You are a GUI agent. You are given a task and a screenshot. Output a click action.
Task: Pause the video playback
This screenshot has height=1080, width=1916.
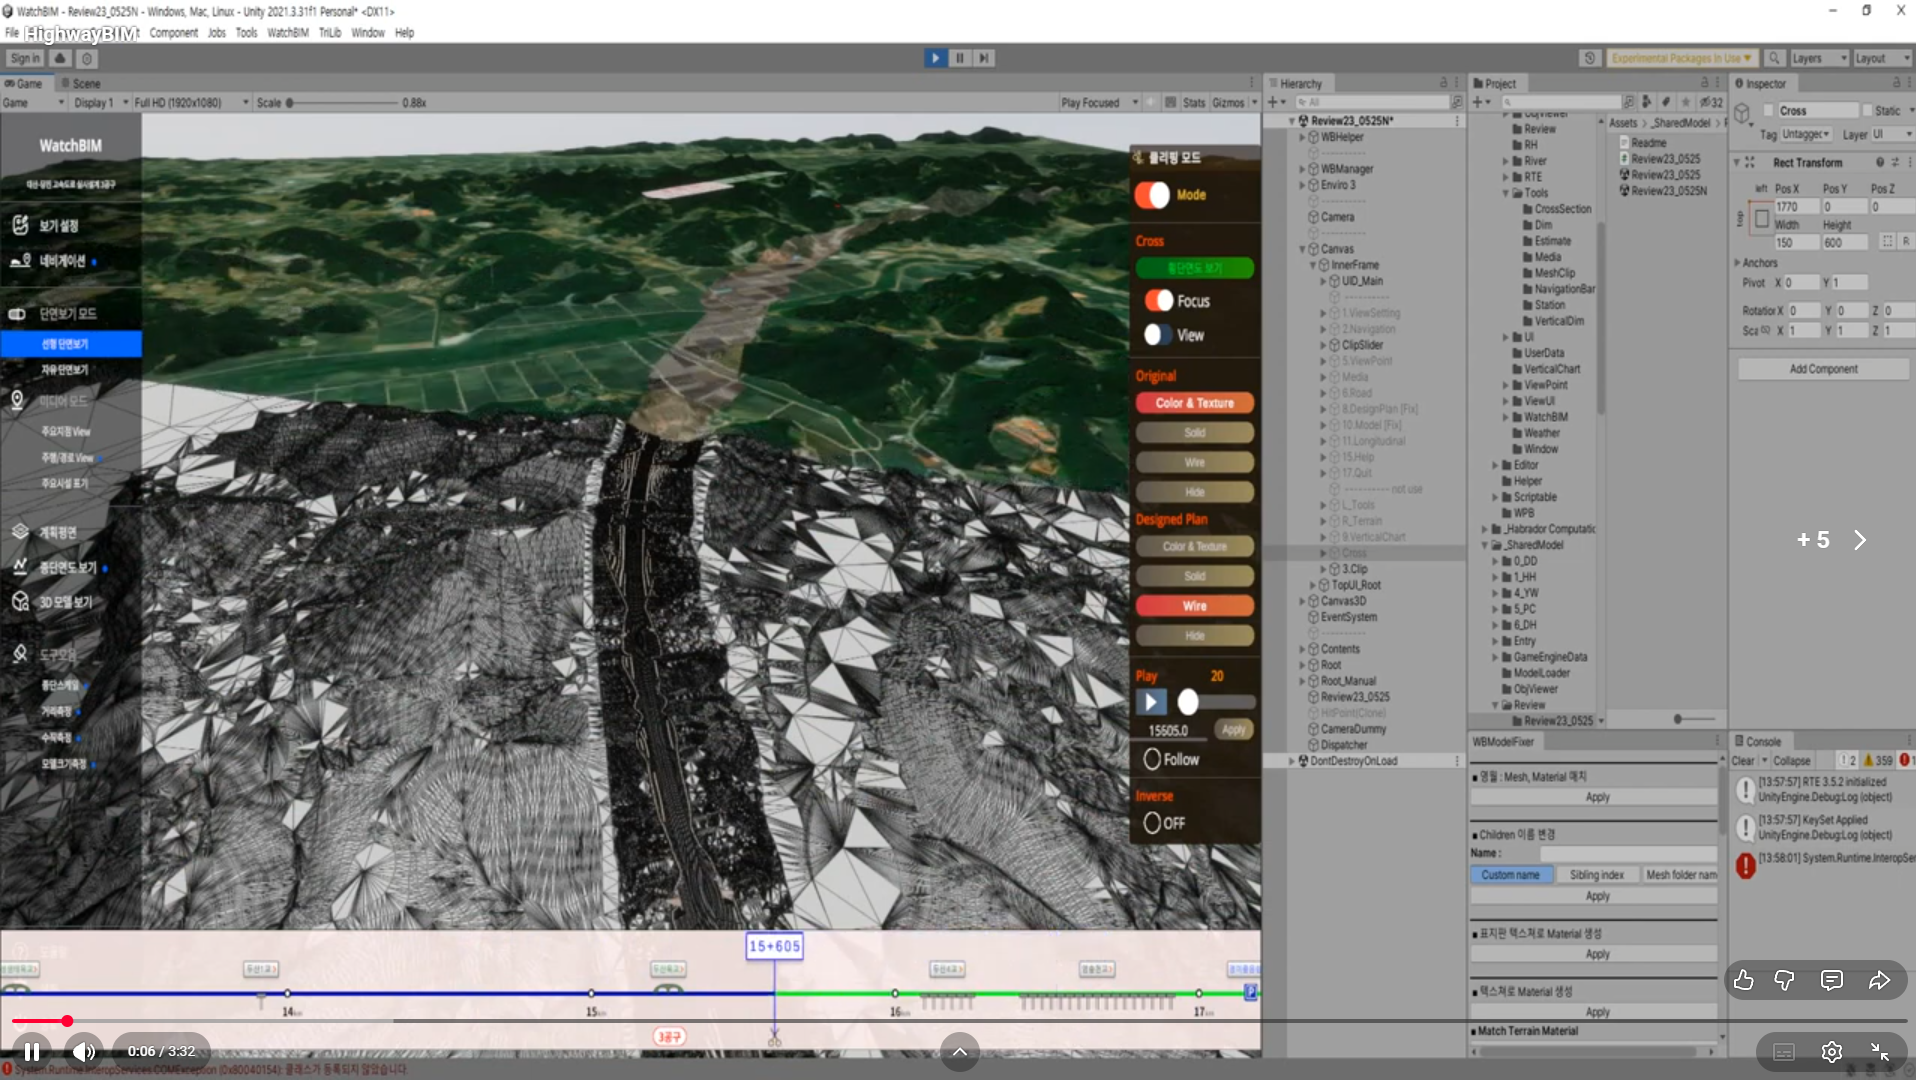32,1051
